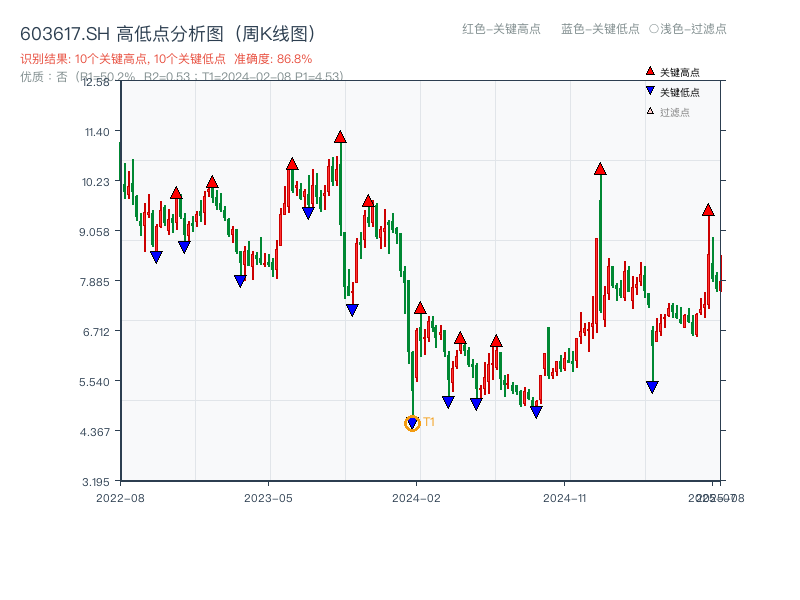Select the red triangle above the 2024-11 spike
This screenshot has height=600, width=800.
[x=600, y=171]
